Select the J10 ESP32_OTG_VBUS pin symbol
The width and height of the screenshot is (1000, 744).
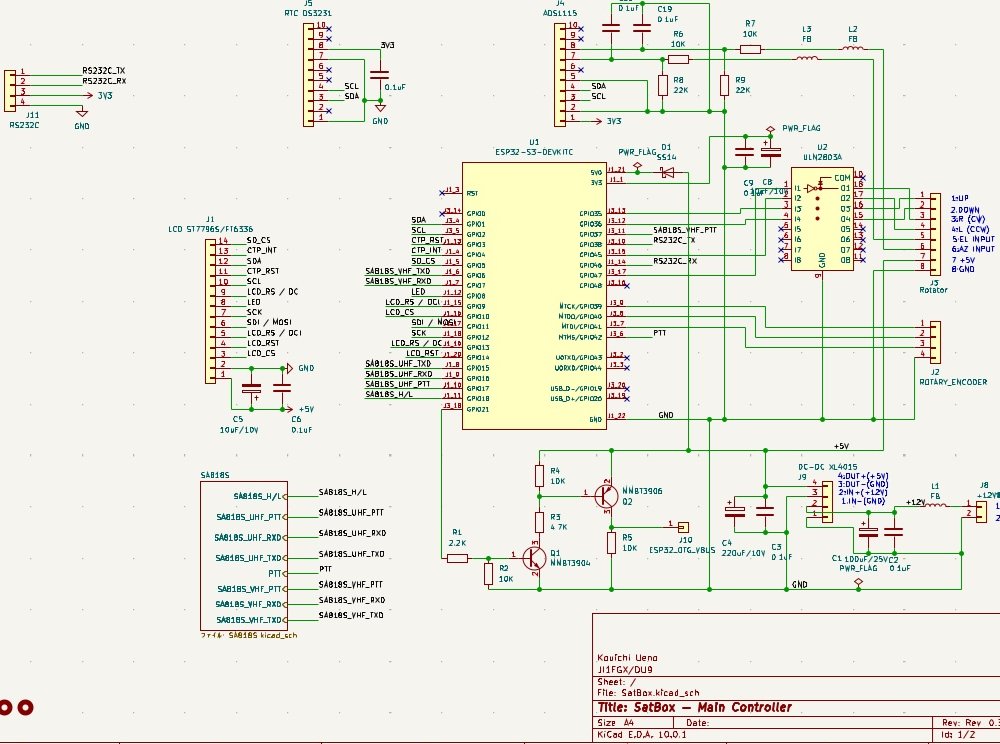683,527
